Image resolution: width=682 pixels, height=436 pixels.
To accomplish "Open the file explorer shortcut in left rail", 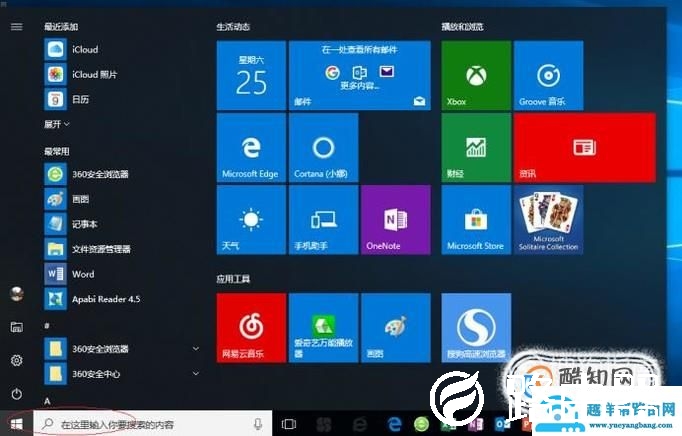I will pos(17,327).
